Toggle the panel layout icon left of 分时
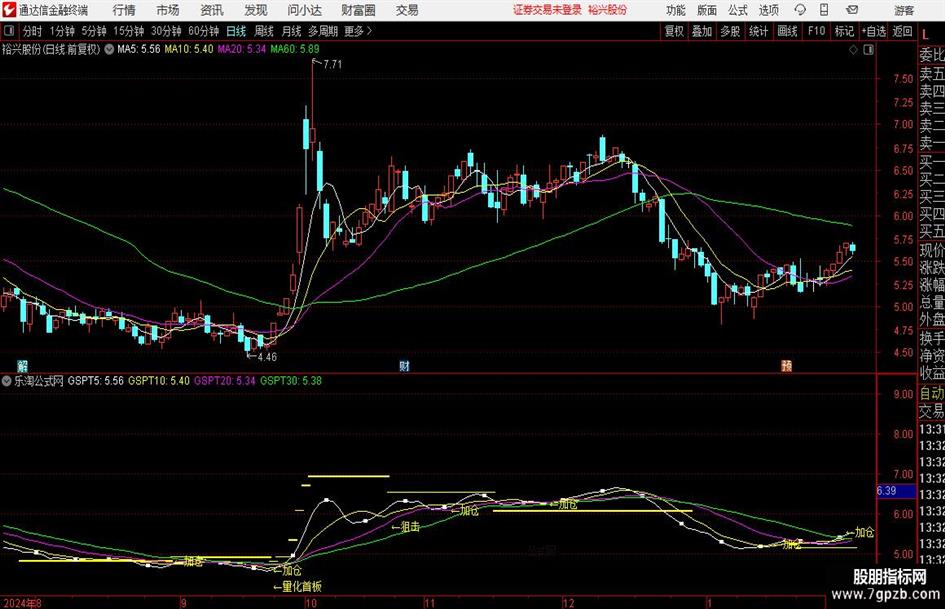This screenshot has width=945, height=609. (9, 31)
